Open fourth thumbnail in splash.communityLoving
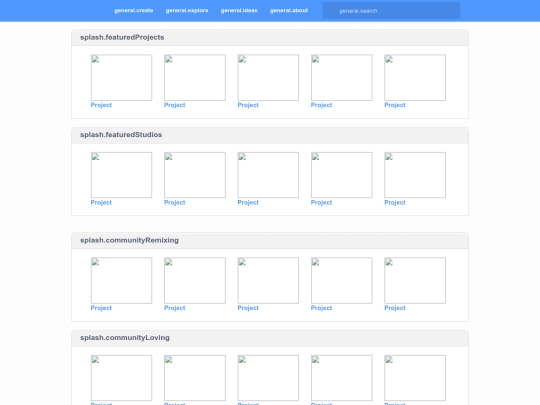Image resolution: width=540 pixels, height=405 pixels. click(342, 378)
